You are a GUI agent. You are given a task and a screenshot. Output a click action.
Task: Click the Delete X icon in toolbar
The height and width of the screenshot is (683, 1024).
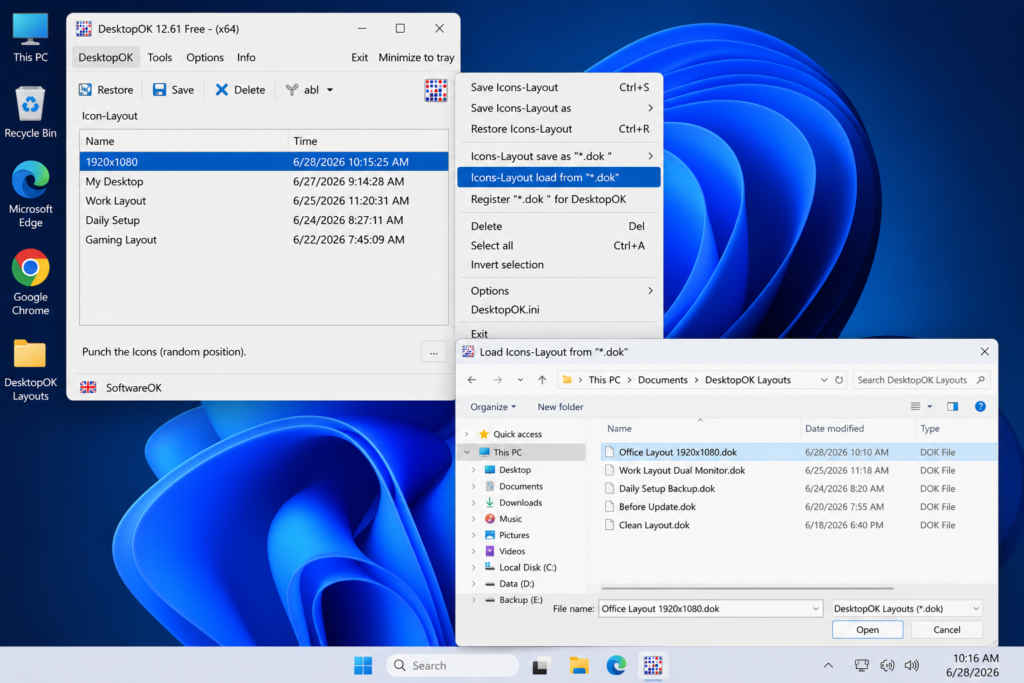click(222, 90)
